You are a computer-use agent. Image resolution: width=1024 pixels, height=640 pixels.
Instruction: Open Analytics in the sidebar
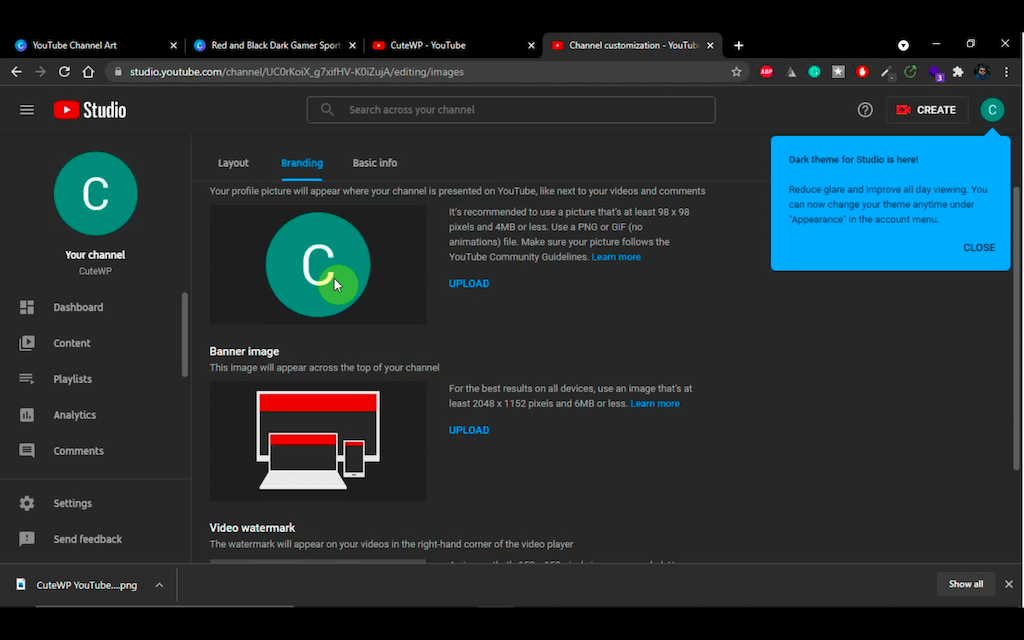[x=74, y=415]
